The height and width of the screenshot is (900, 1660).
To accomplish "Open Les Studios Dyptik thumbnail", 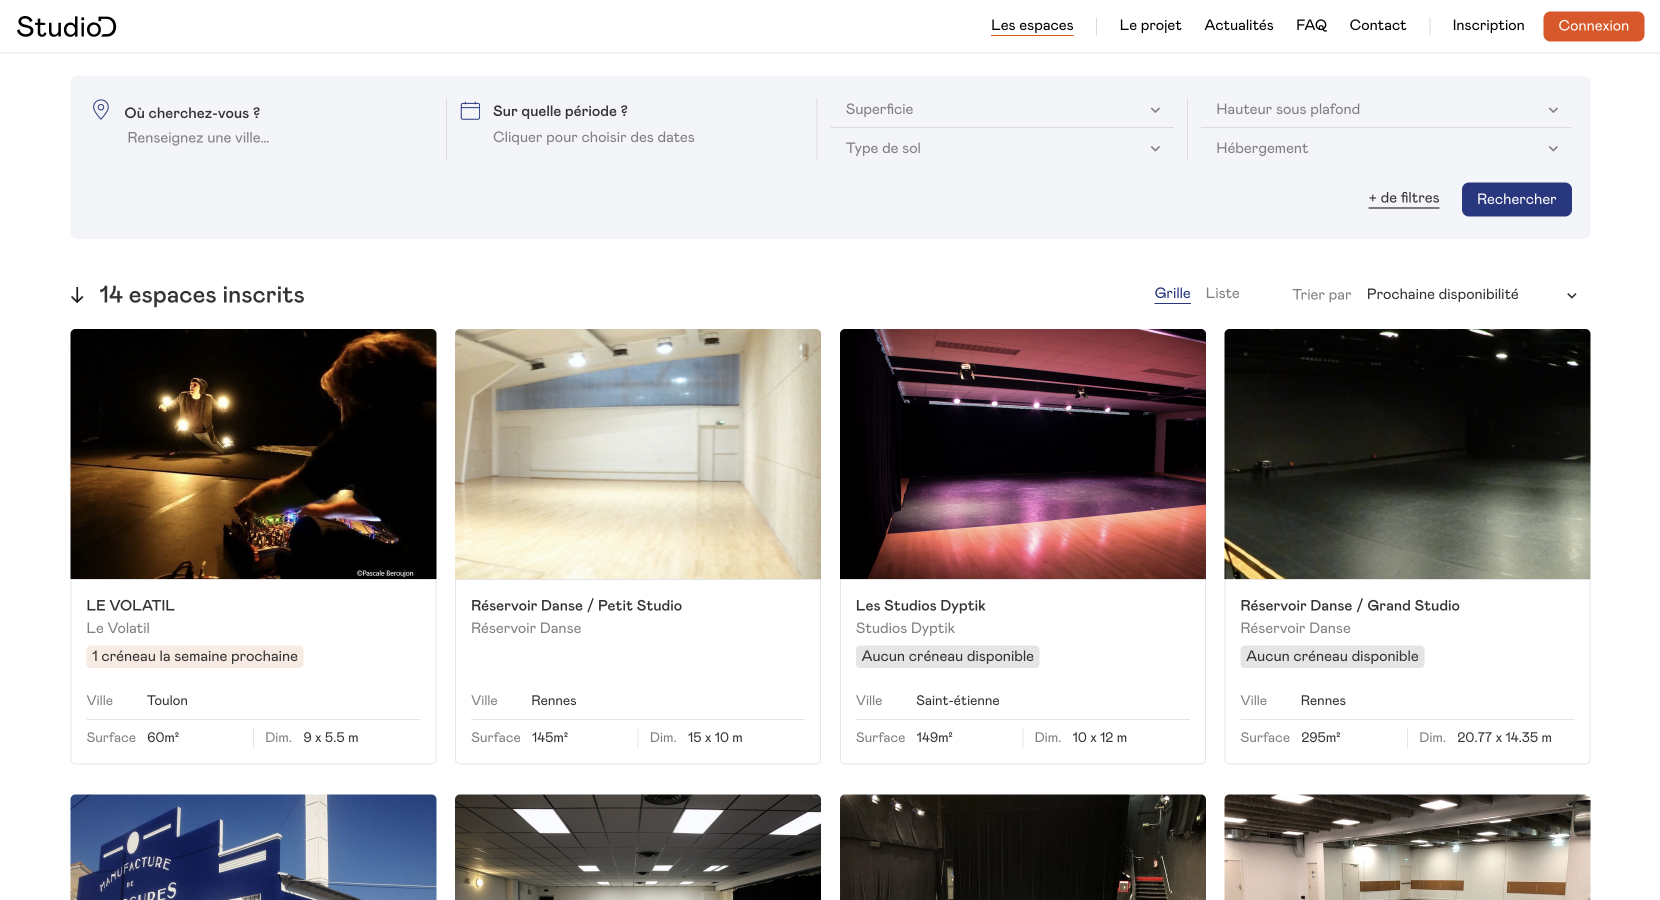I will tap(1022, 454).
